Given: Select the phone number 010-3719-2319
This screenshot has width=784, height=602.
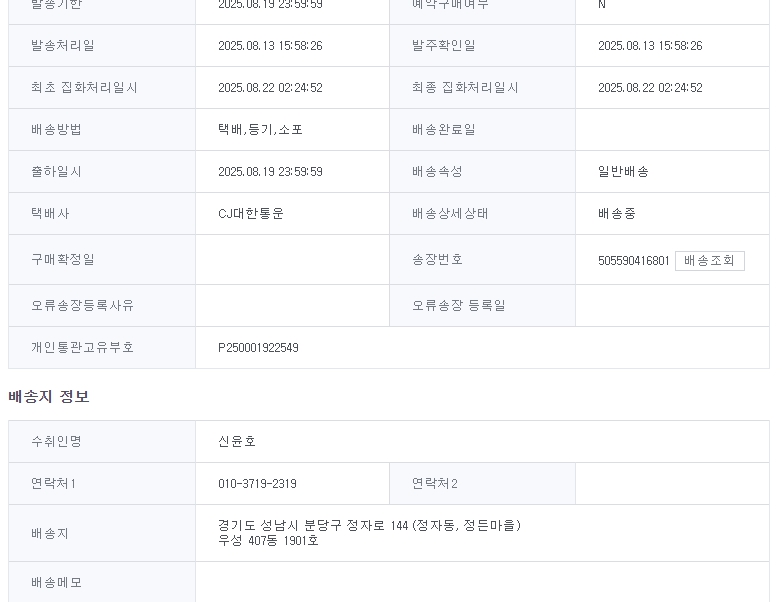Looking at the screenshot, I should [x=257, y=484].
